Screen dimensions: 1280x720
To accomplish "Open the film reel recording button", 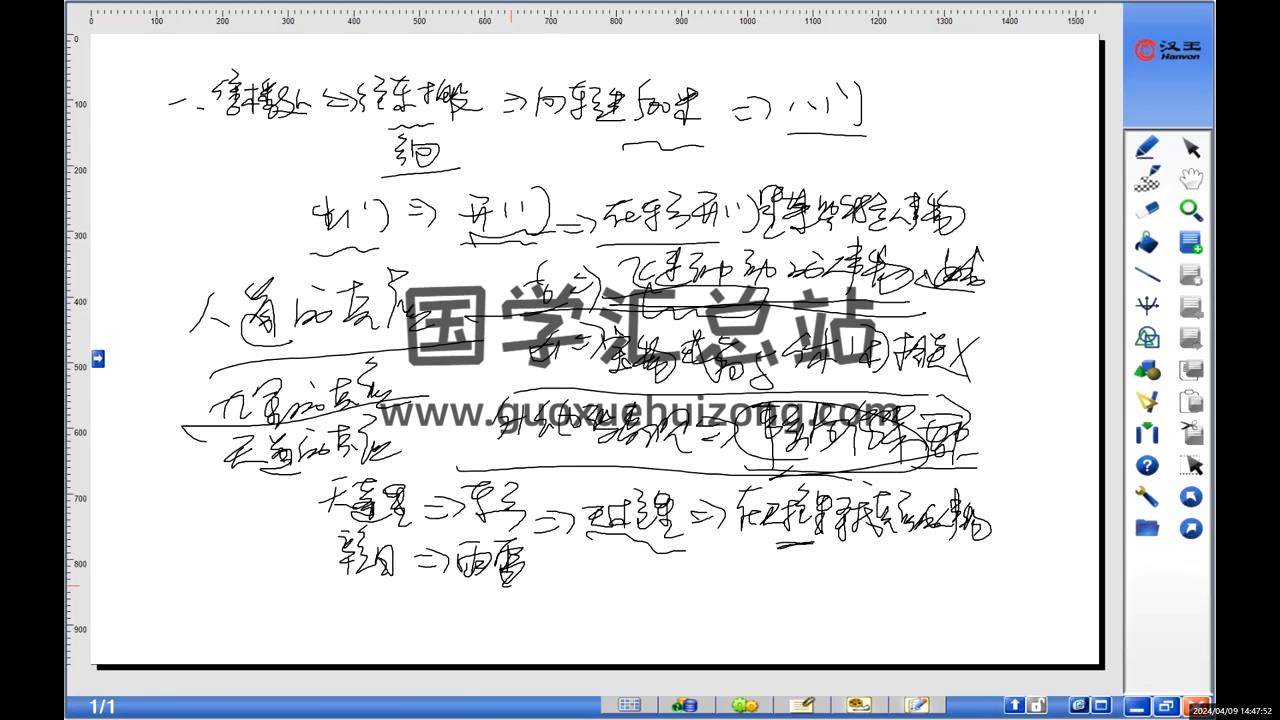I will [x=858, y=705].
